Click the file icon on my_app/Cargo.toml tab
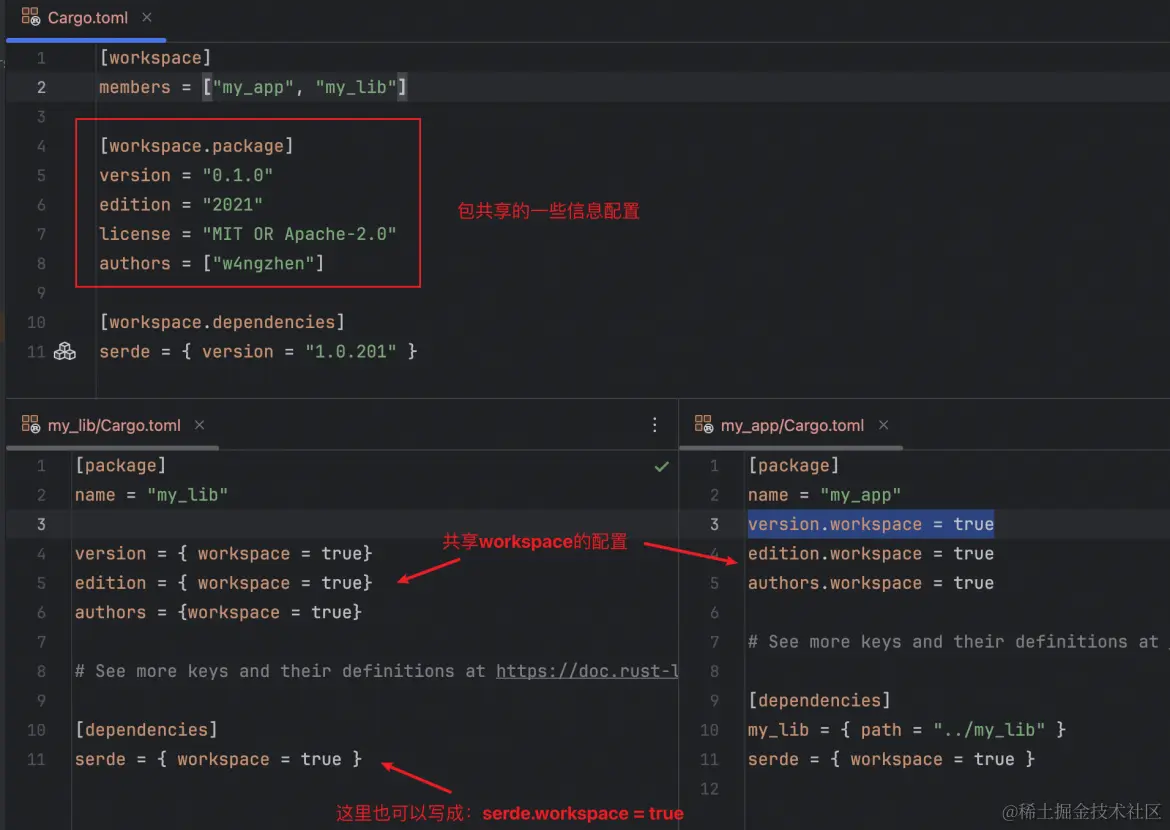The width and height of the screenshot is (1170, 830). pos(704,425)
